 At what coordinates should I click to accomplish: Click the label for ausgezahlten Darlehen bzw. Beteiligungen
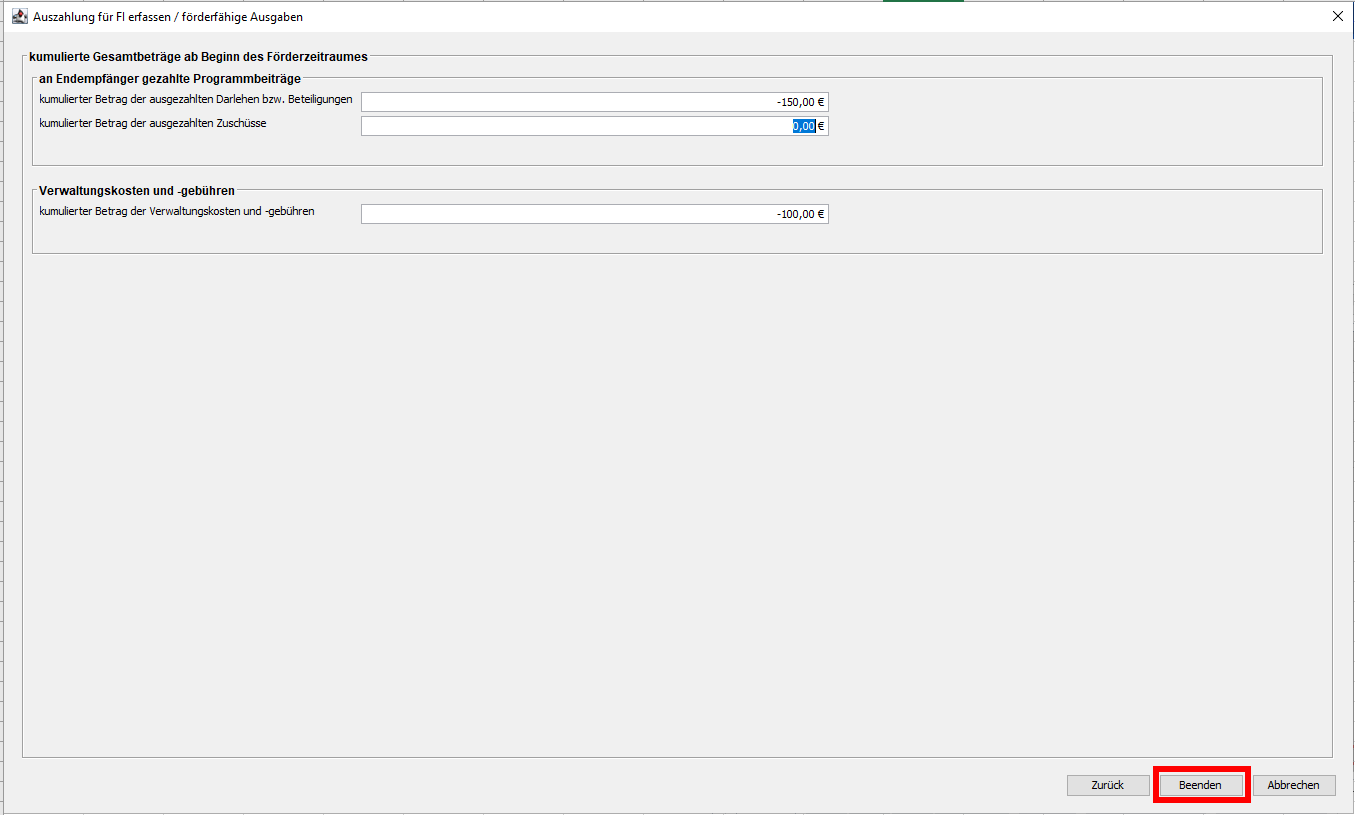coord(195,100)
